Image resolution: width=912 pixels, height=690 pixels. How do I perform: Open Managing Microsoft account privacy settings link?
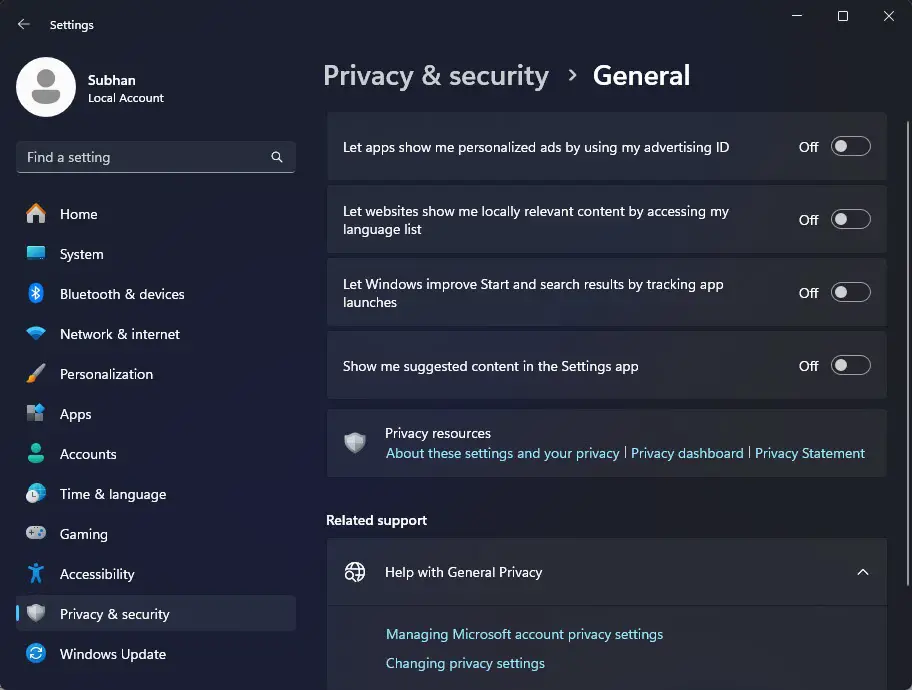524,634
